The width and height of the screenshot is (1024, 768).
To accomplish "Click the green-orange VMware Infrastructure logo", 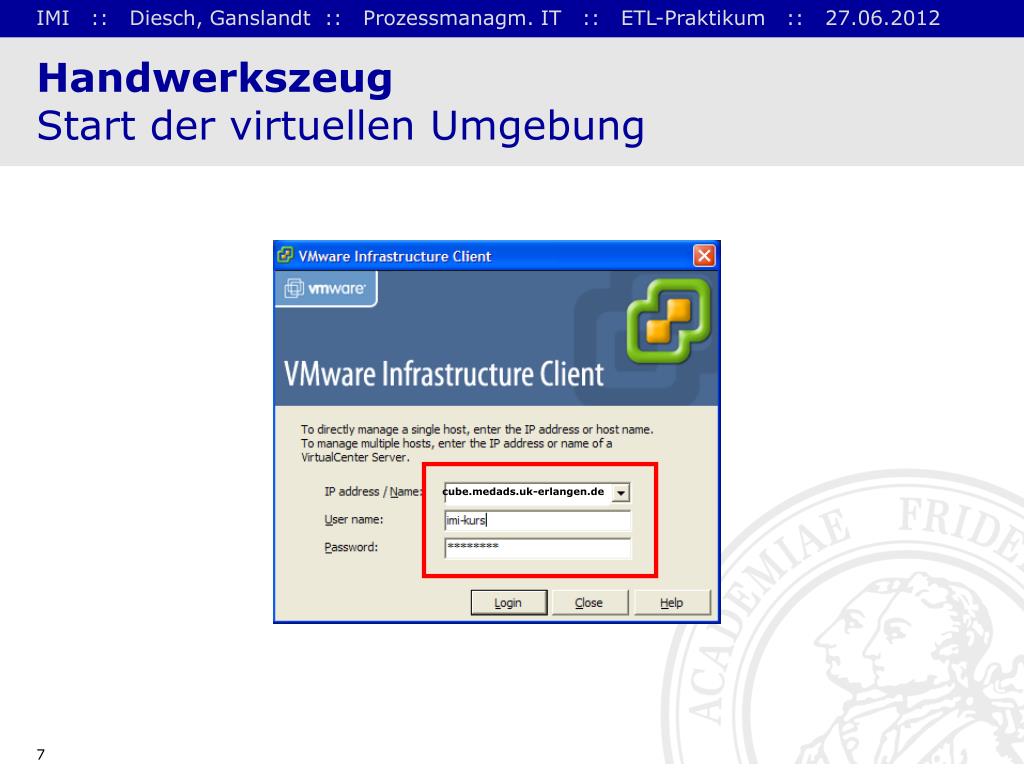I will coord(667,321).
